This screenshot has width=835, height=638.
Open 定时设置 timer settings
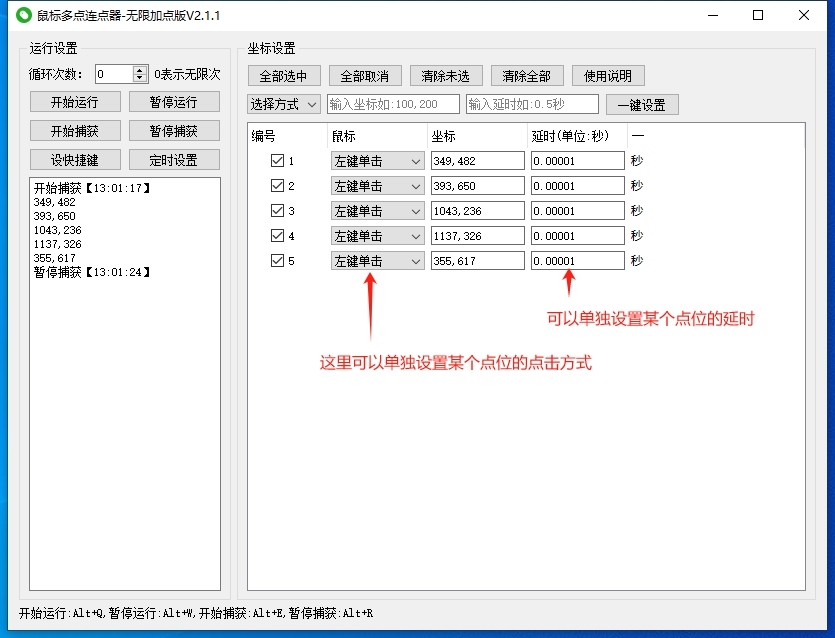174,160
